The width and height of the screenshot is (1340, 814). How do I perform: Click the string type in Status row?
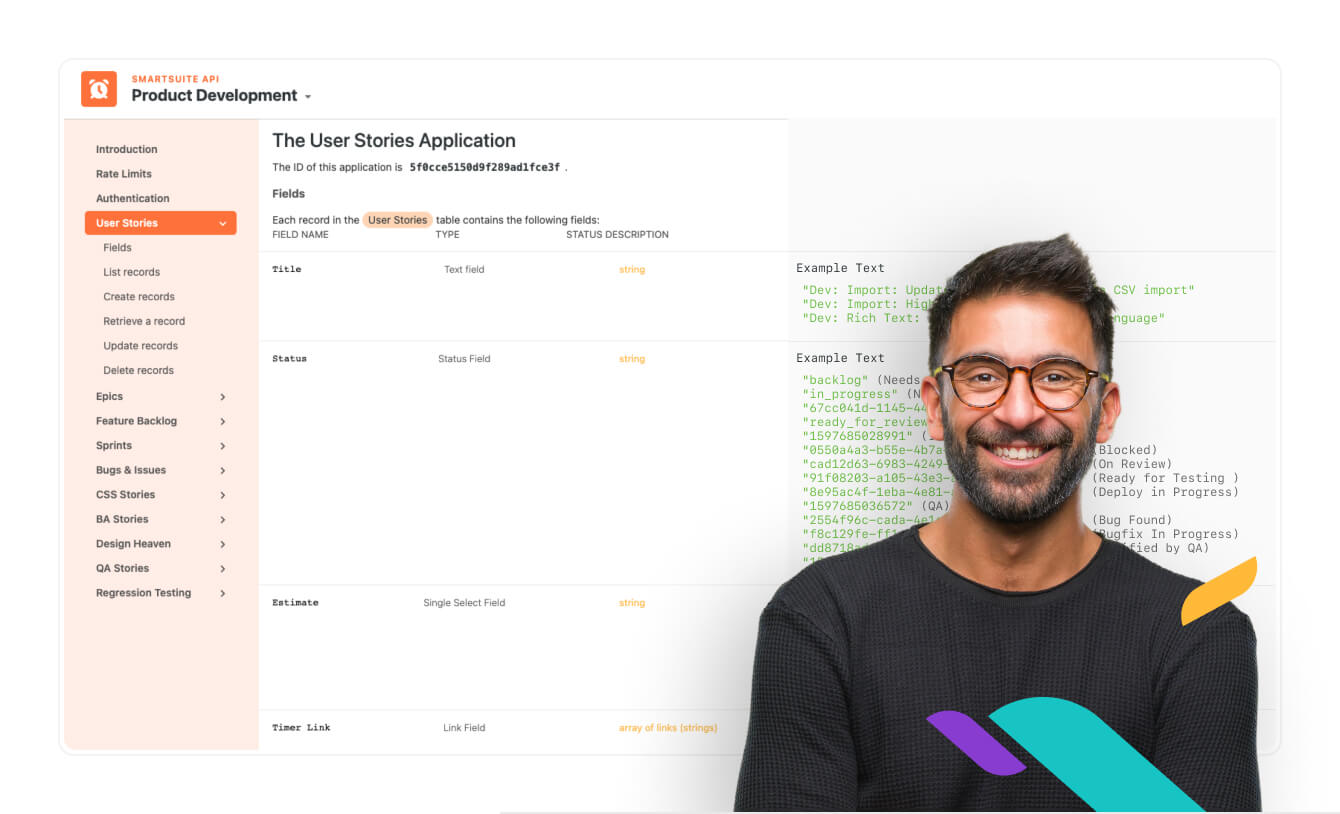click(632, 359)
